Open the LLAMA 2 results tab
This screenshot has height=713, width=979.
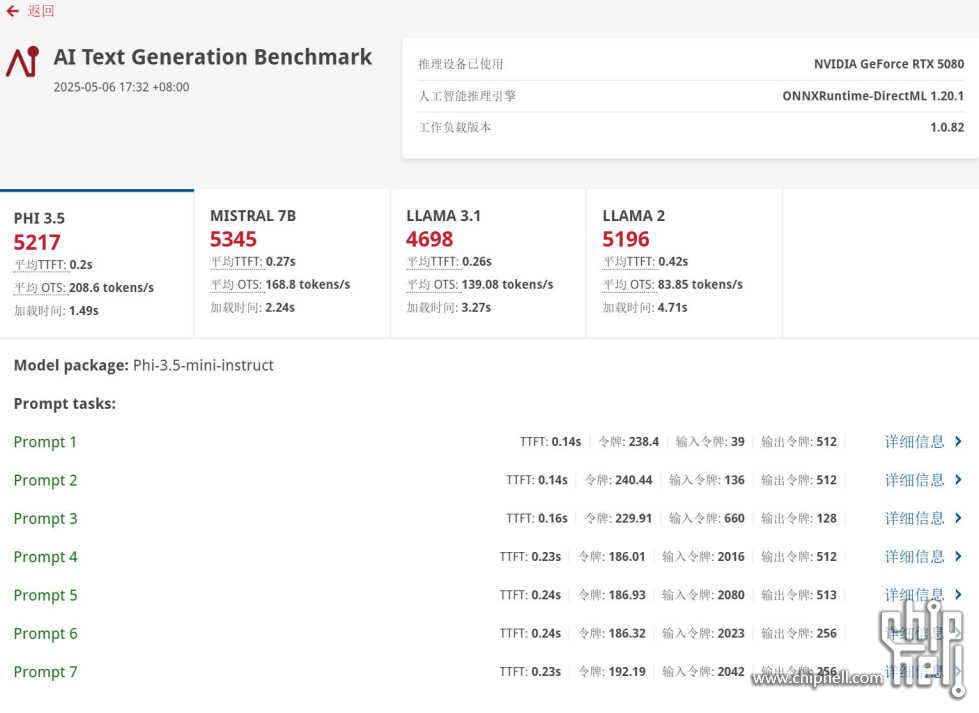click(684, 264)
